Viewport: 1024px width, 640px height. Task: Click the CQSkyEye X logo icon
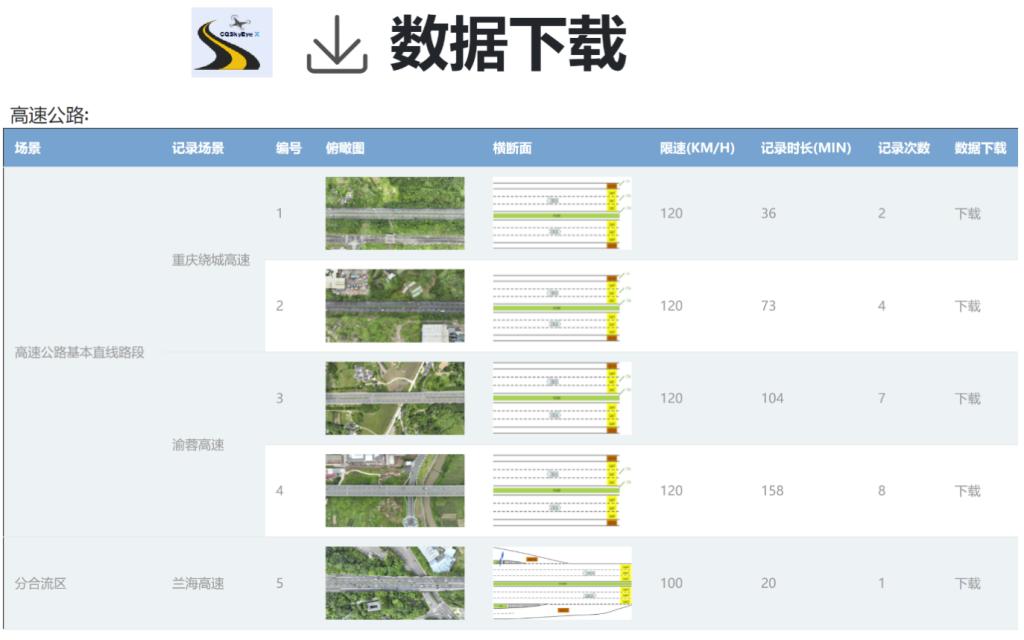tap(231, 42)
